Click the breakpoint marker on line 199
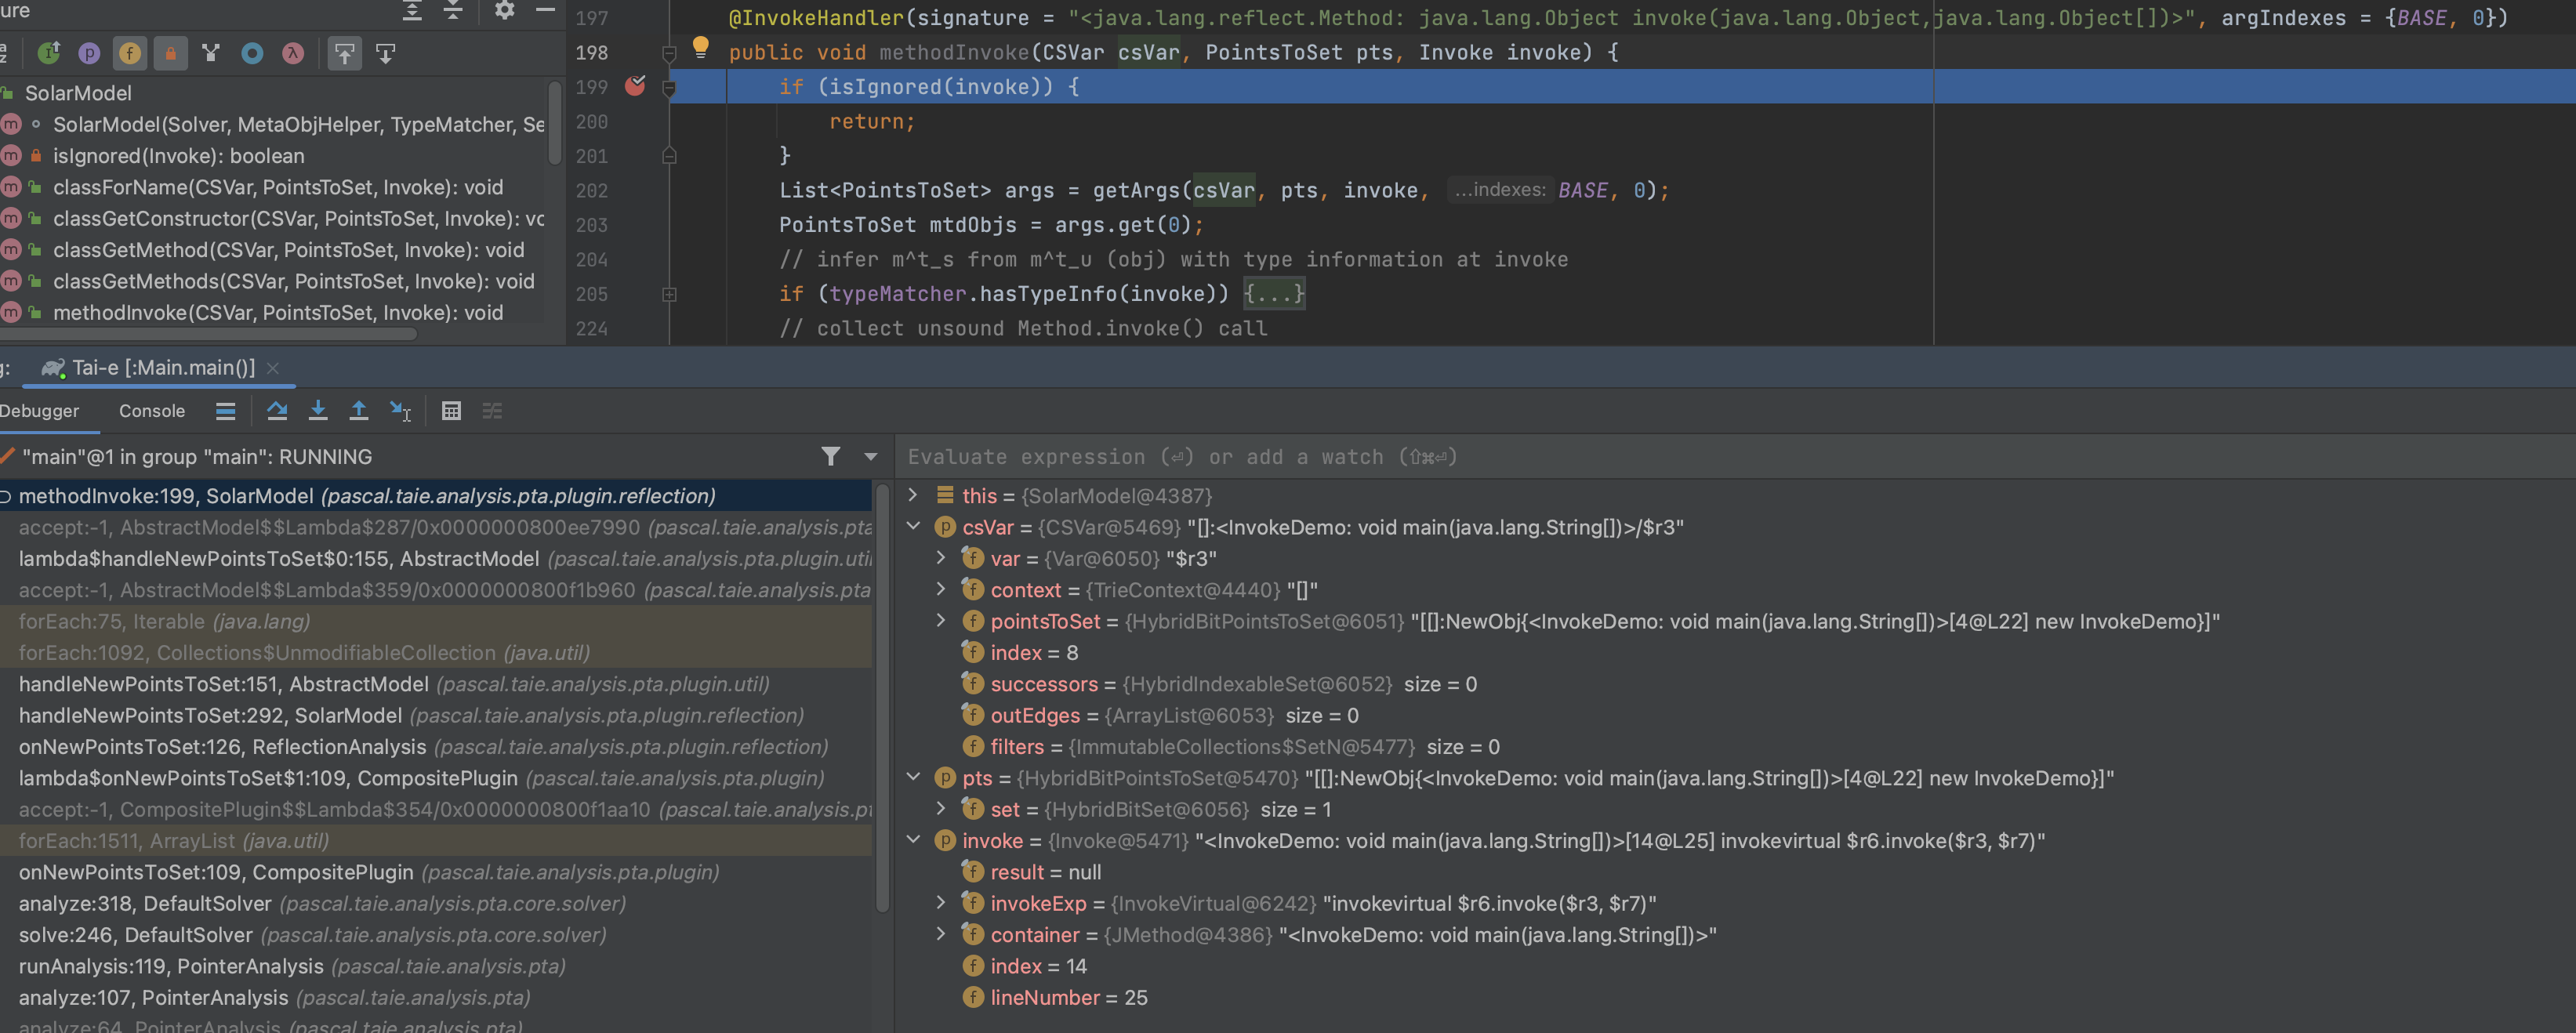 [635, 86]
